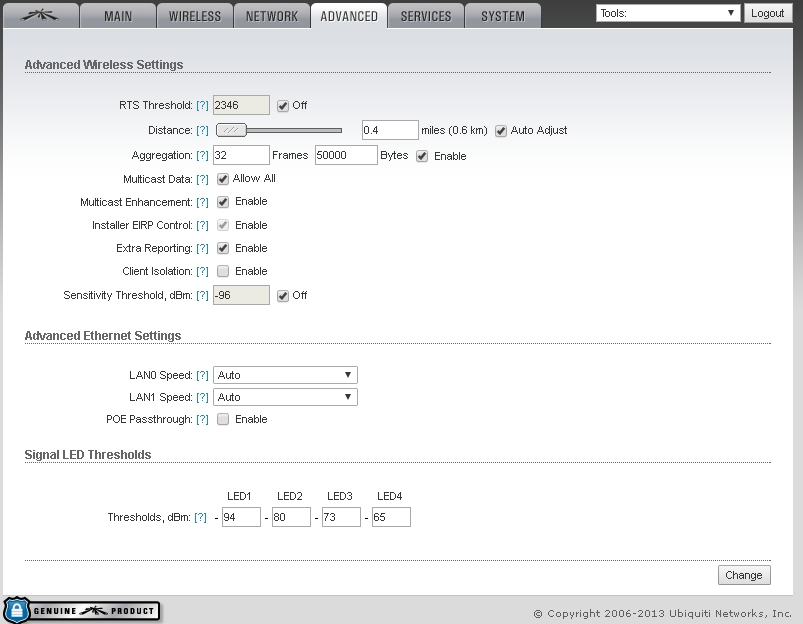Viewport: 803px width, 624px height.
Task: Switch to the WIRELESS tab
Action: pyautogui.click(x=195, y=16)
